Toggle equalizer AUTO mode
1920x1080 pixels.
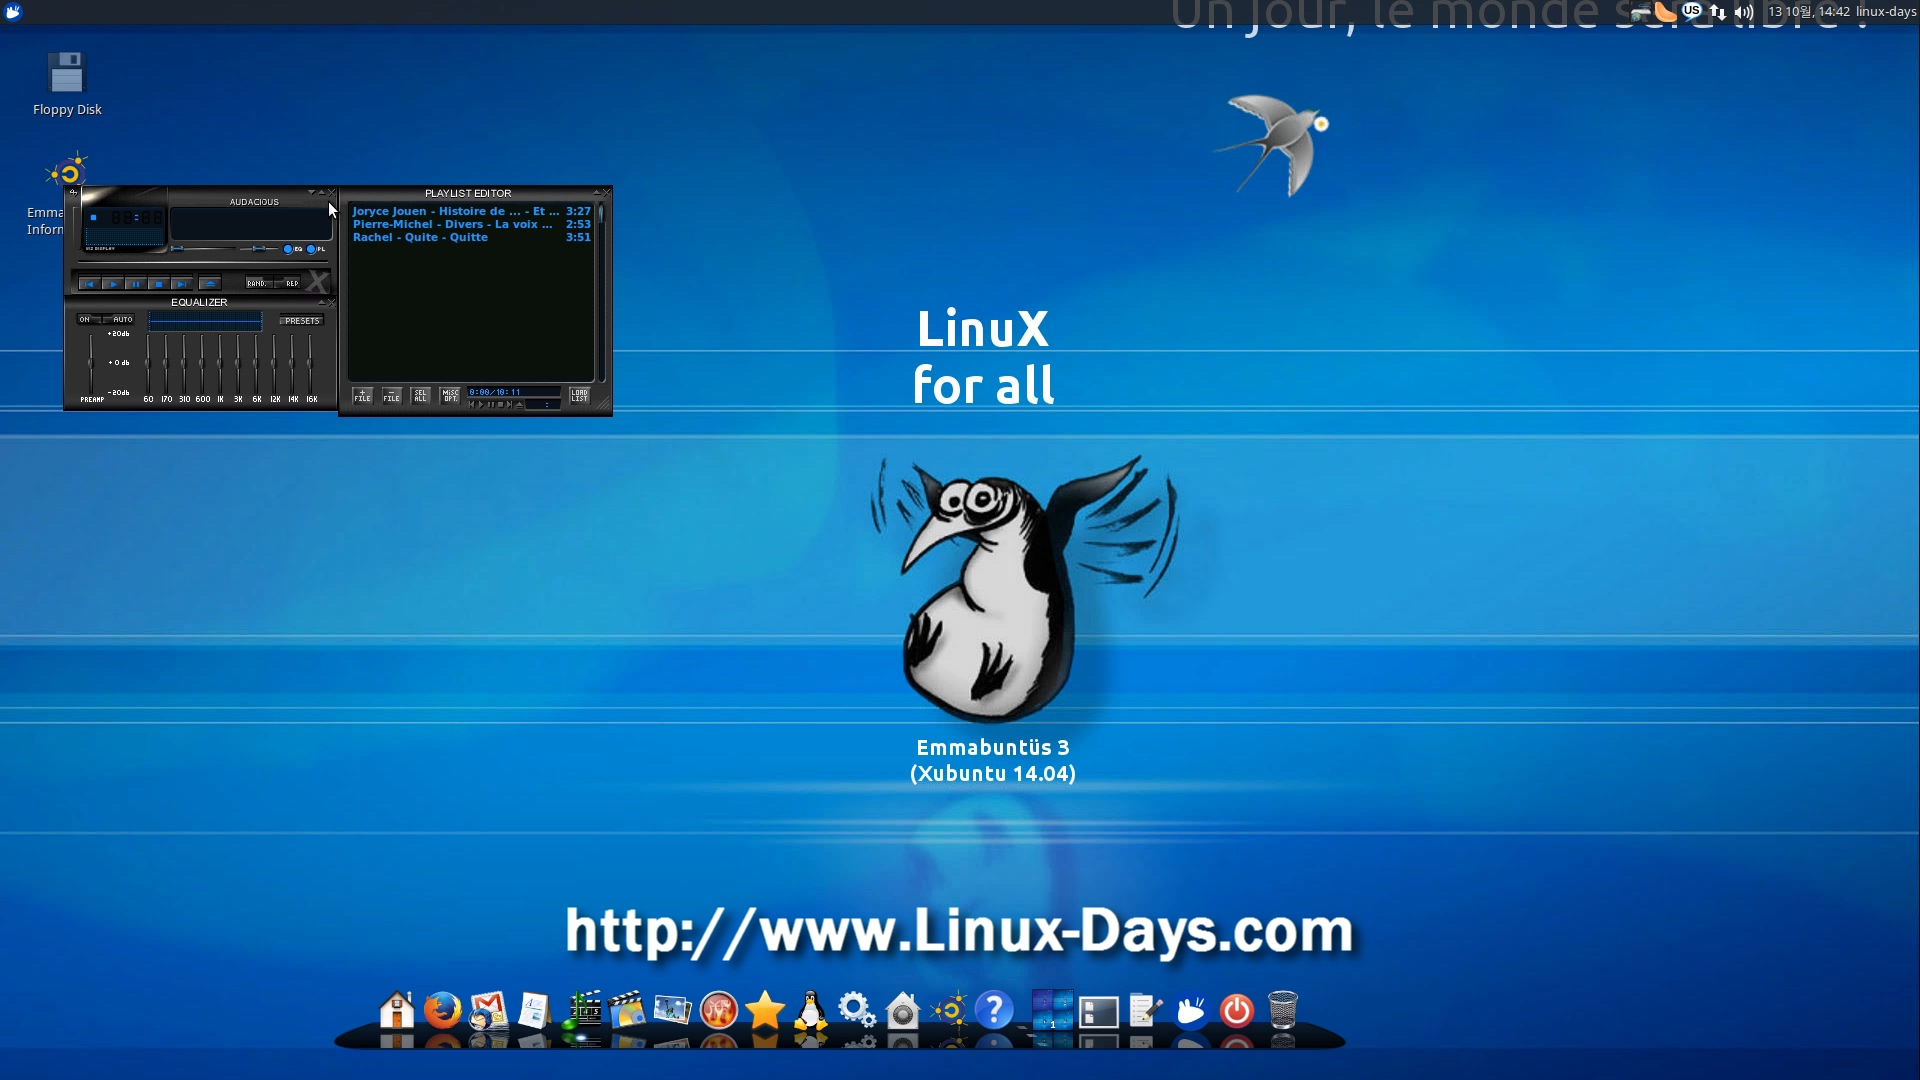tap(118, 319)
